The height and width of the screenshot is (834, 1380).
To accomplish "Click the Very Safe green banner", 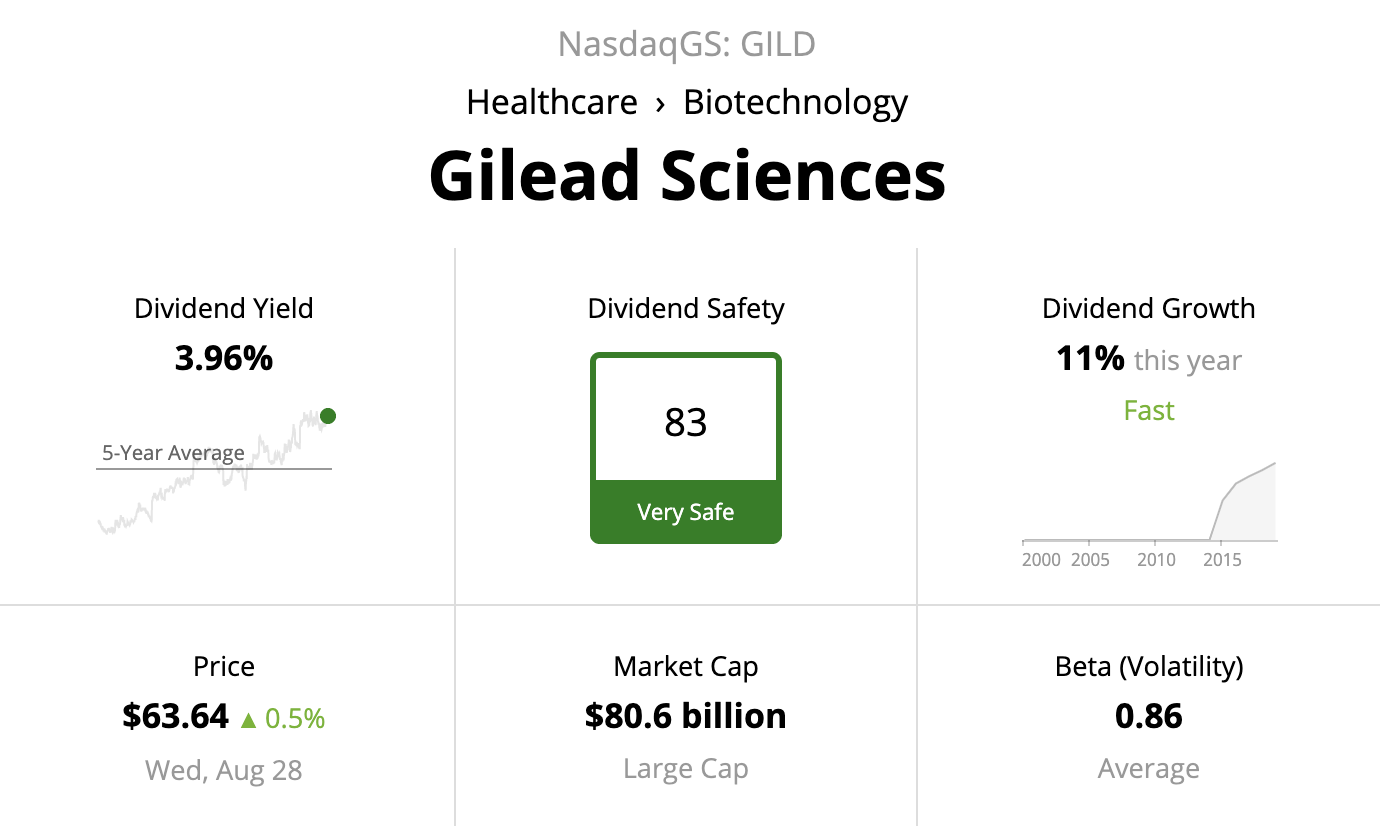I will click(x=686, y=512).
